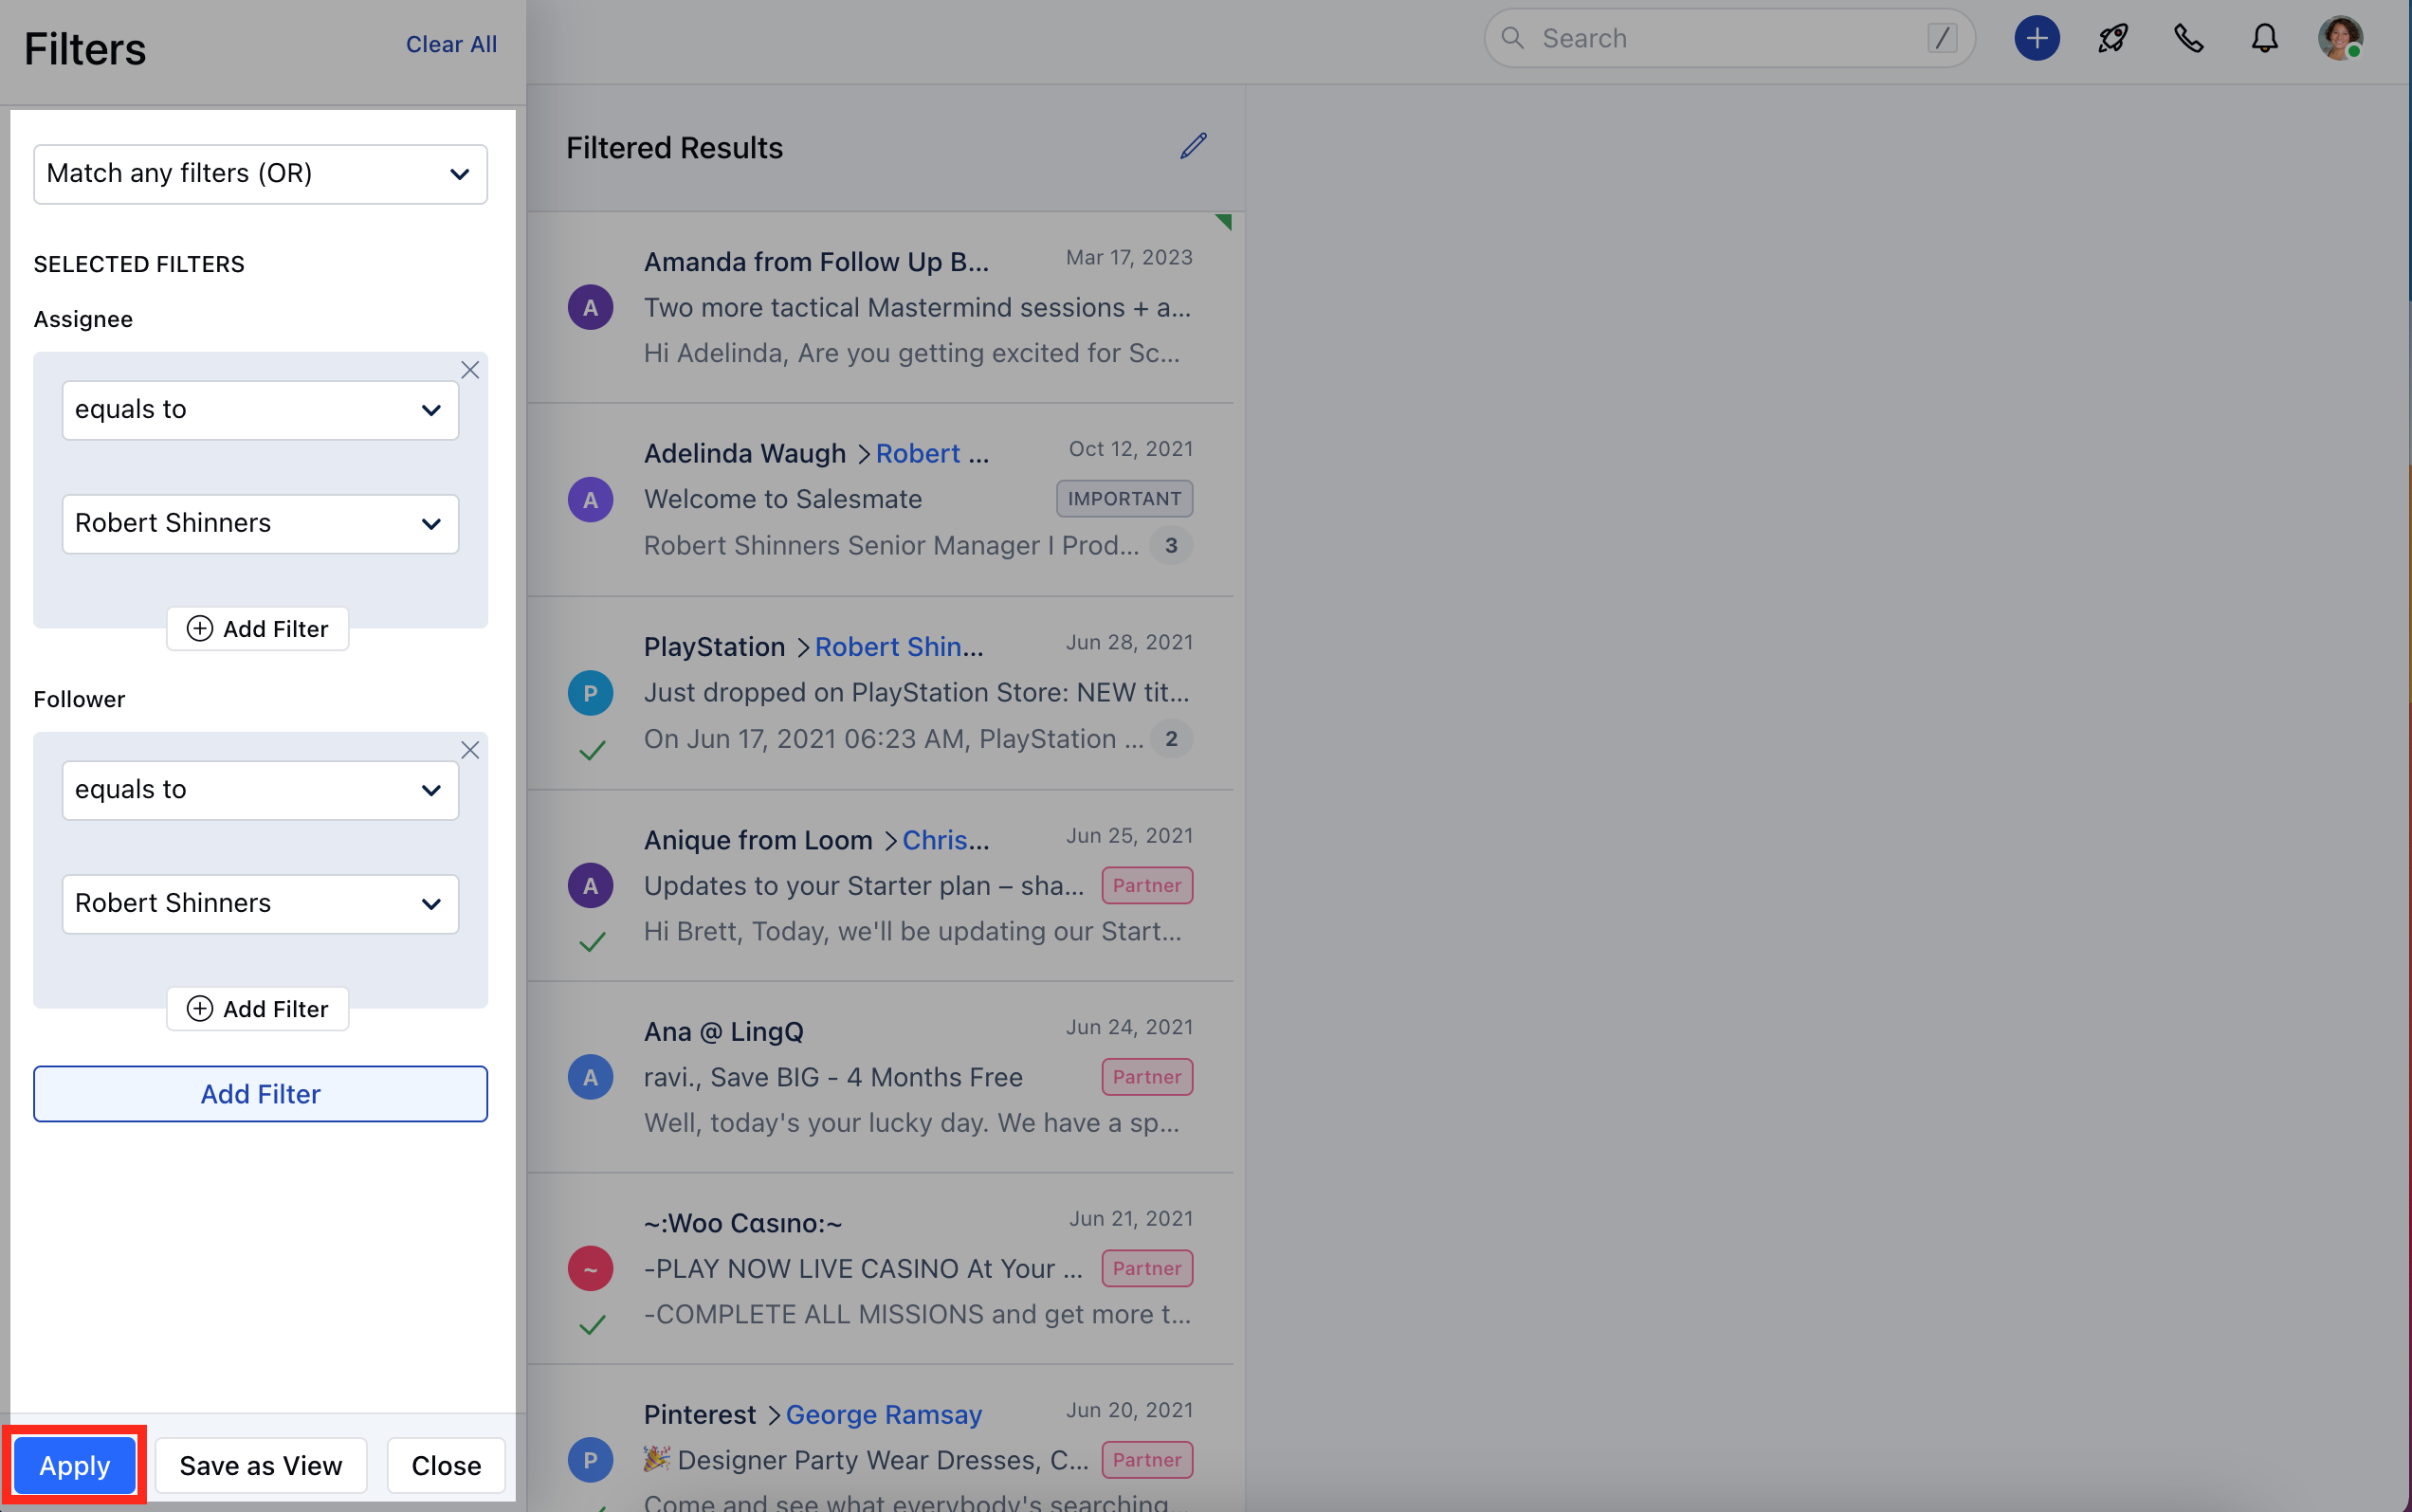Viewport: 2412px width, 1512px height.
Task: Click the phone dialer icon
Action: (x=2188, y=38)
